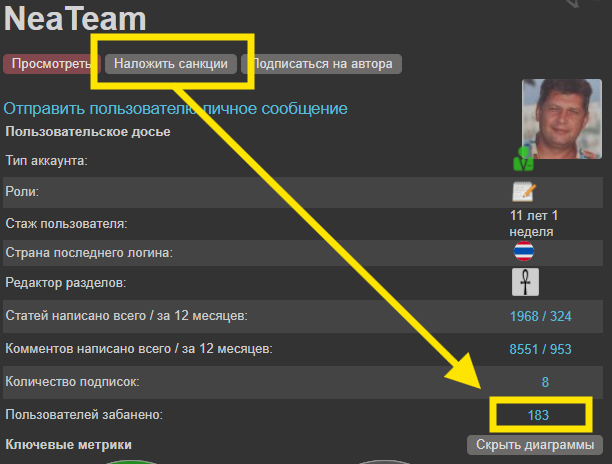Select the Тип аккаунта row label
The height and width of the screenshot is (464, 612).
47,161
